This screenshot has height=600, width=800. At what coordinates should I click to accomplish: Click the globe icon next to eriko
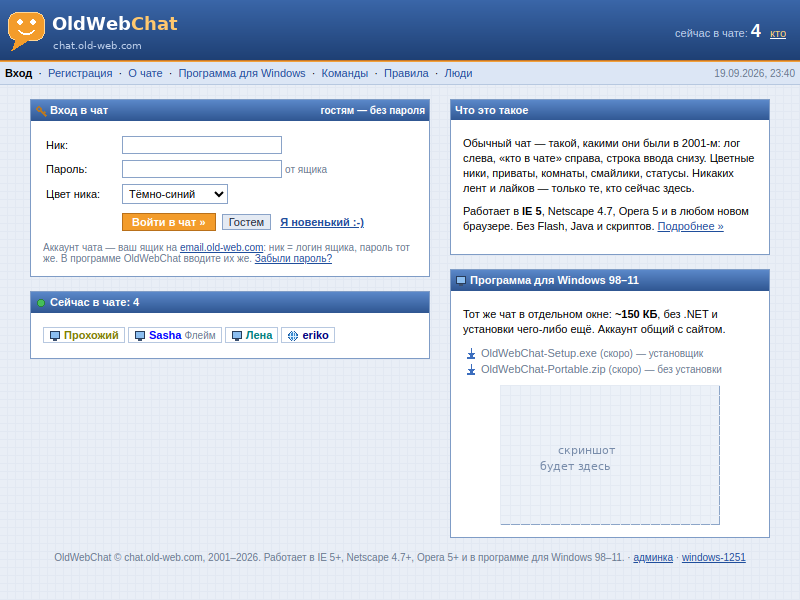point(293,336)
